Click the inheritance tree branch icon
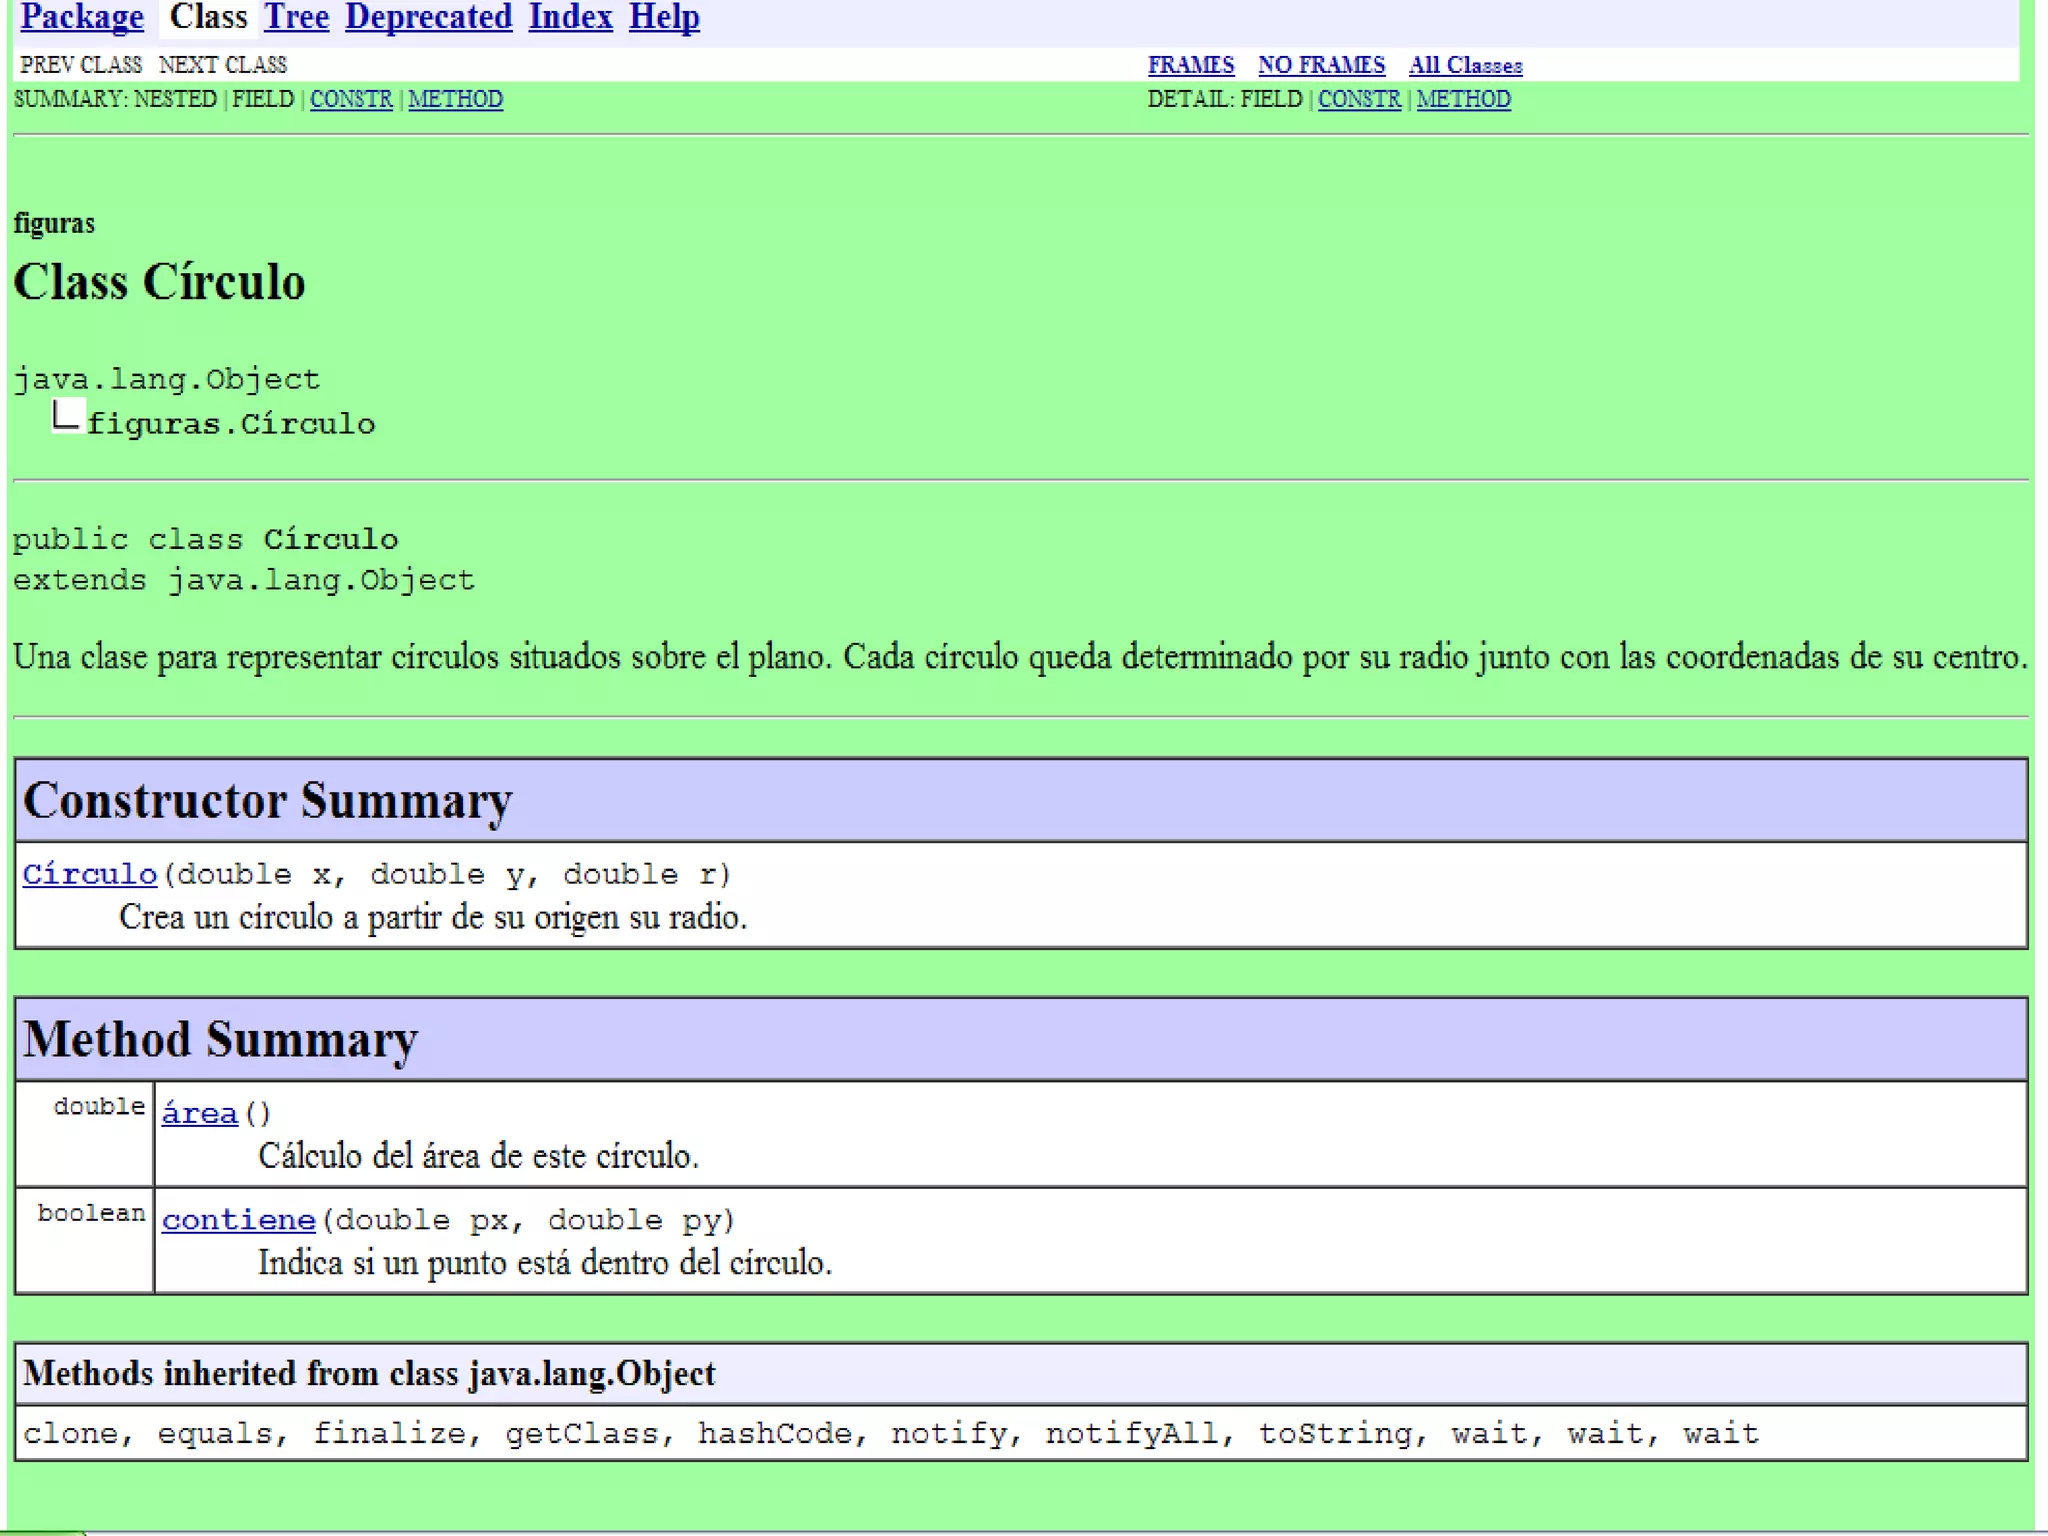 pyautogui.click(x=65, y=416)
